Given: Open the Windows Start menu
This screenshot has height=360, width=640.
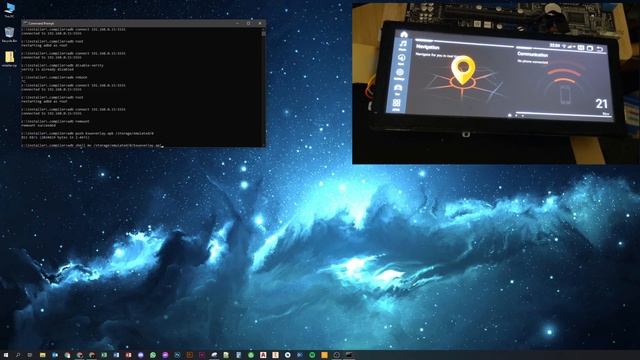Looking at the screenshot, I should 6,355.
